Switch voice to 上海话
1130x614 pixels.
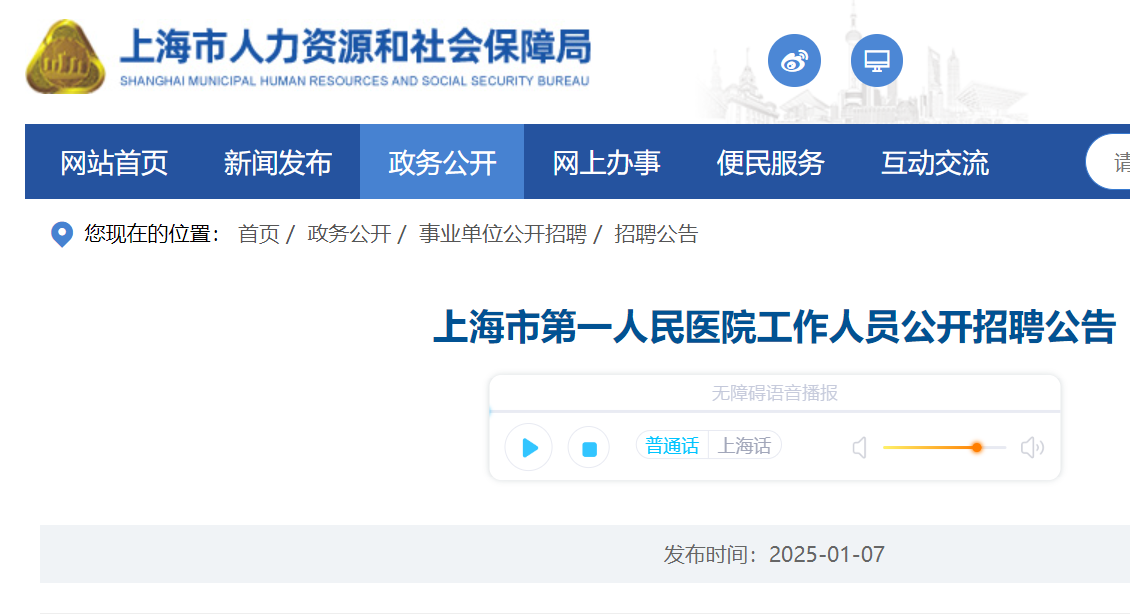pos(744,445)
